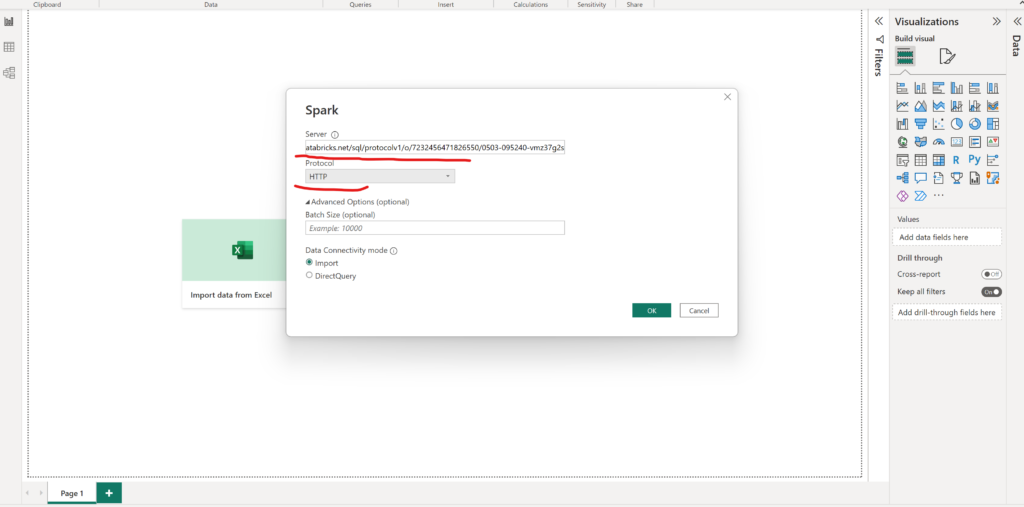
Task: Focus the Server address field
Action: point(435,148)
